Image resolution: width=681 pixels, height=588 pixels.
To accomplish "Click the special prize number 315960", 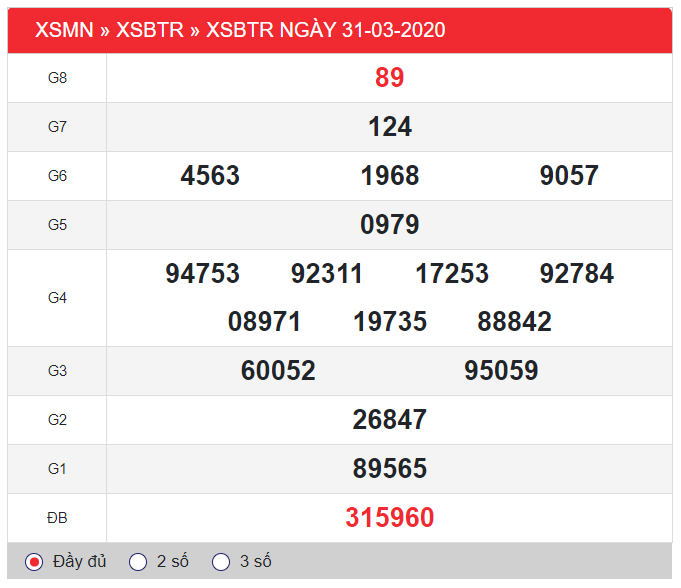I will pos(389,518).
